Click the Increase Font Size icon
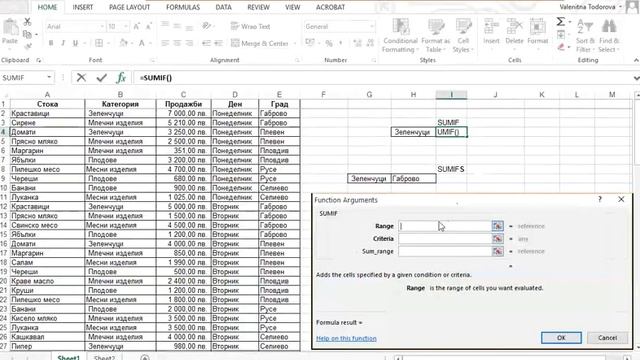The image size is (640, 360). click(x=137, y=27)
